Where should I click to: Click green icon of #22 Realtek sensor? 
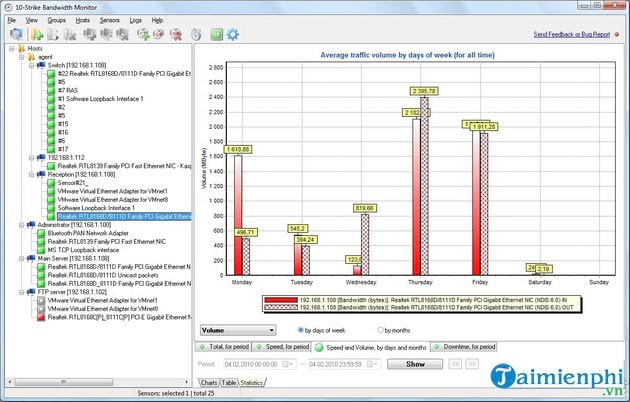tap(51, 74)
